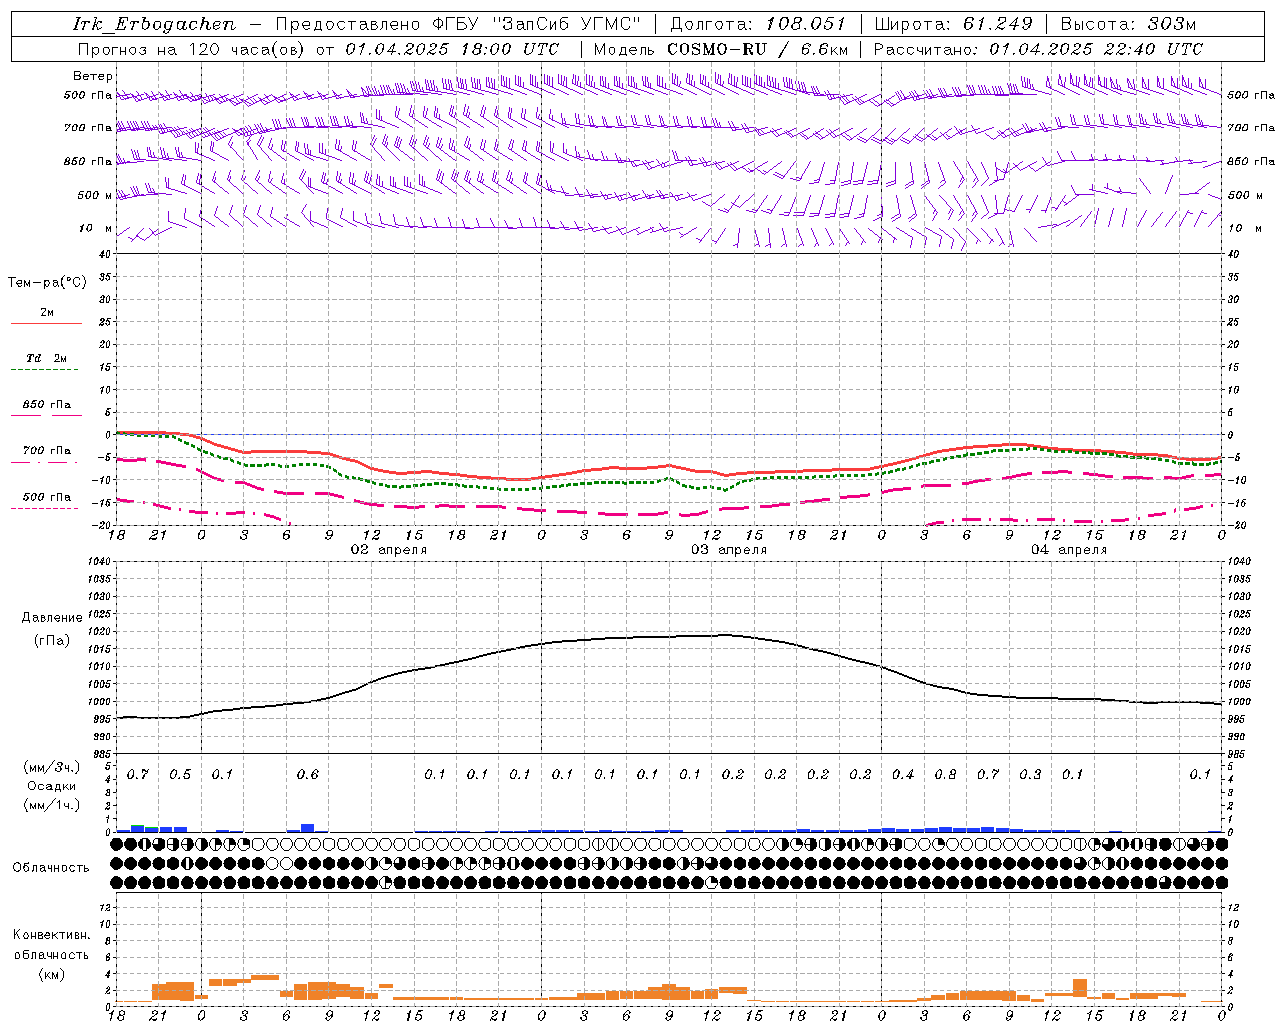Click the Конвективн. convective cloud label
This screenshot has width=1280, height=1024.
[x=51, y=935]
